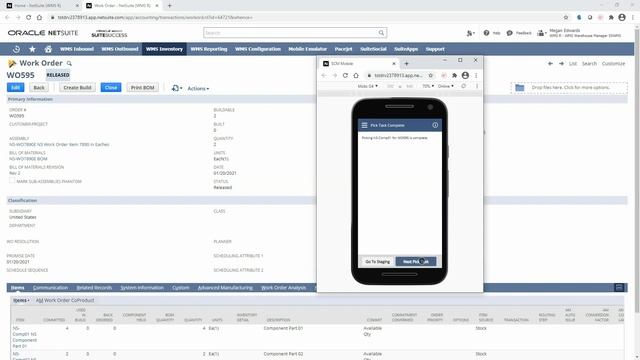Viewport: 640px width, 360px height.
Task: Open the Online throttling dropdown
Action: [x=445, y=86]
